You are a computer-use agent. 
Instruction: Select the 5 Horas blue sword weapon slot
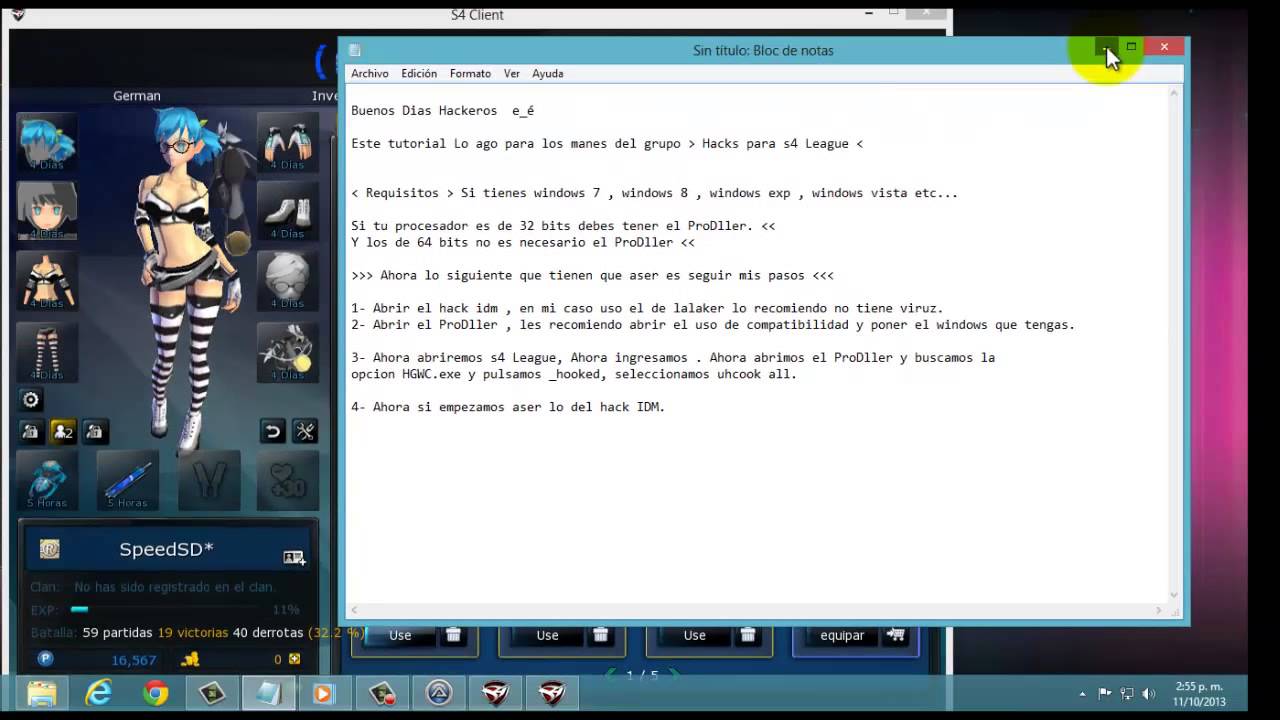click(127, 480)
